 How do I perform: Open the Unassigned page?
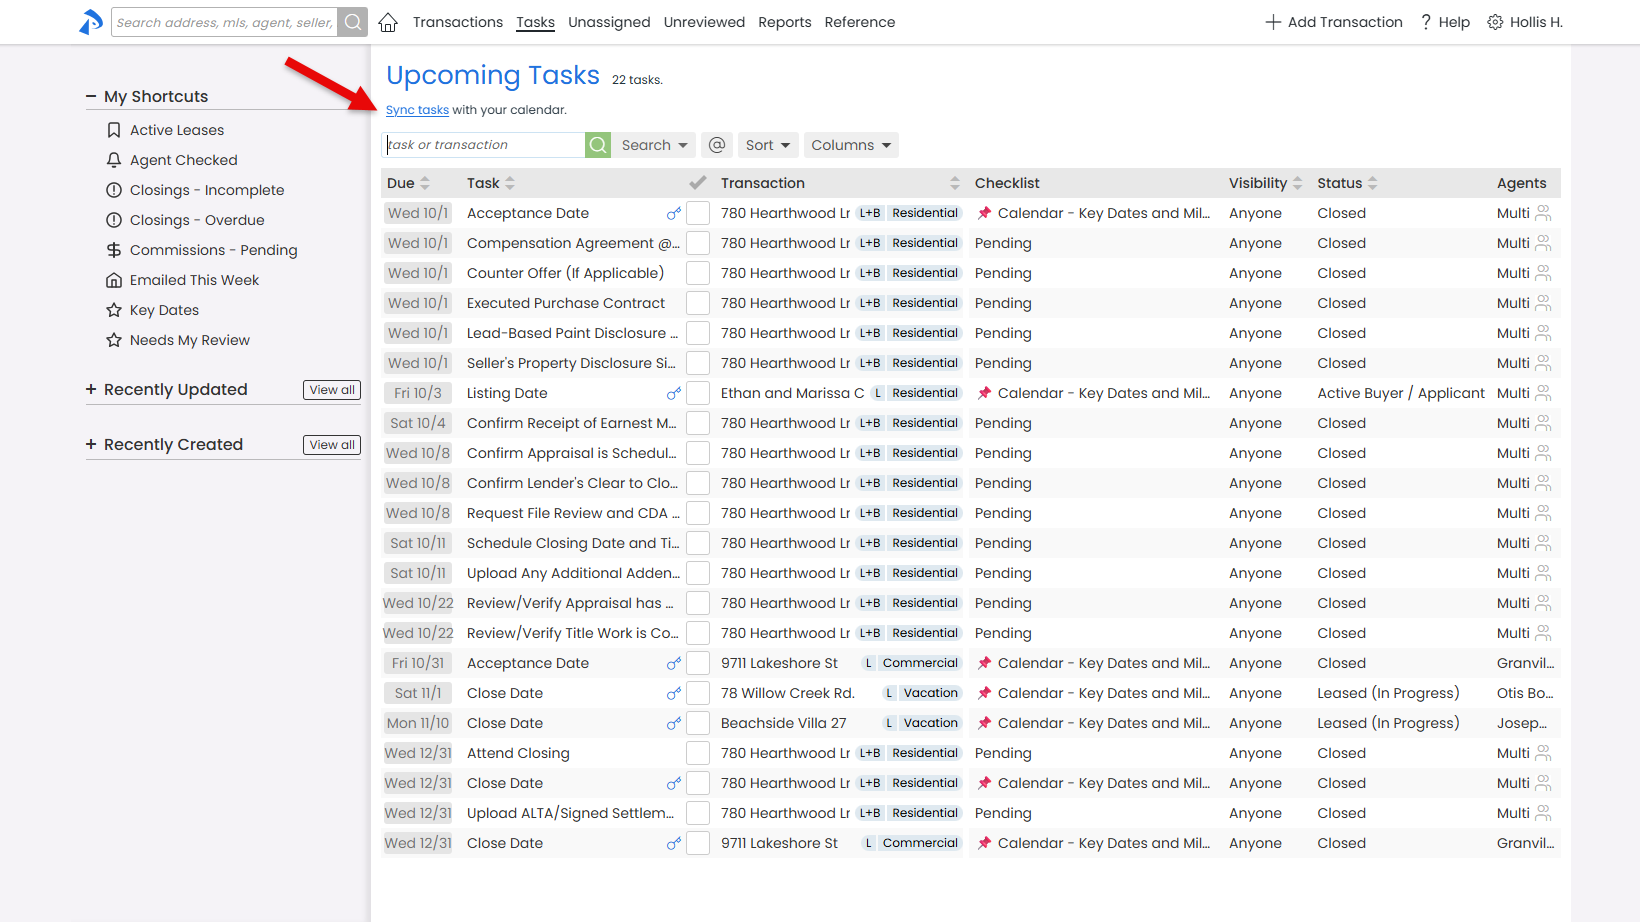(x=609, y=22)
